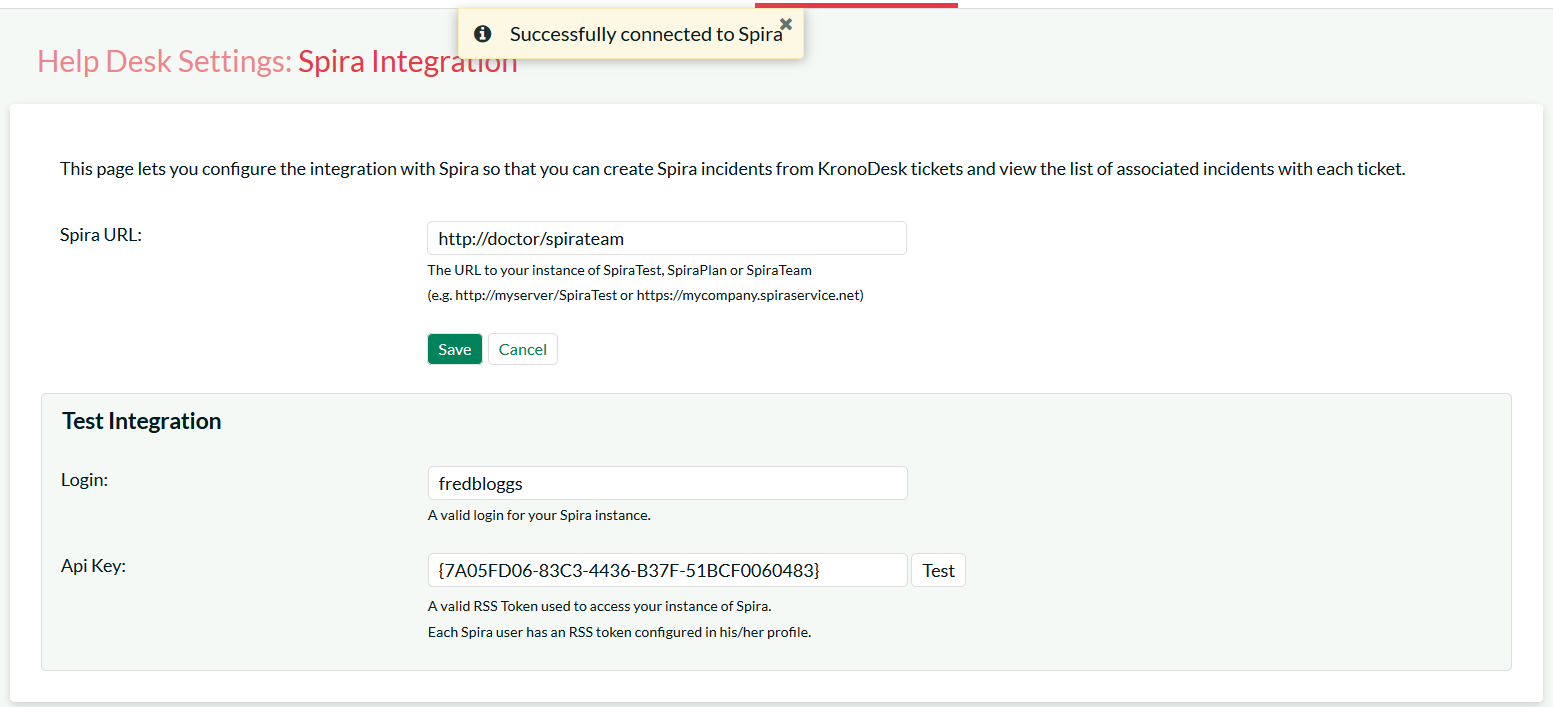Click the Api Key input field
This screenshot has width=1553, height=707.
(667, 570)
